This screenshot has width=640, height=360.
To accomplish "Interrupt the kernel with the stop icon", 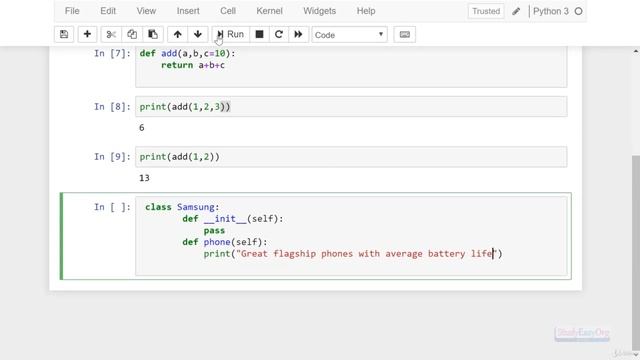I will pyautogui.click(x=259, y=34).
